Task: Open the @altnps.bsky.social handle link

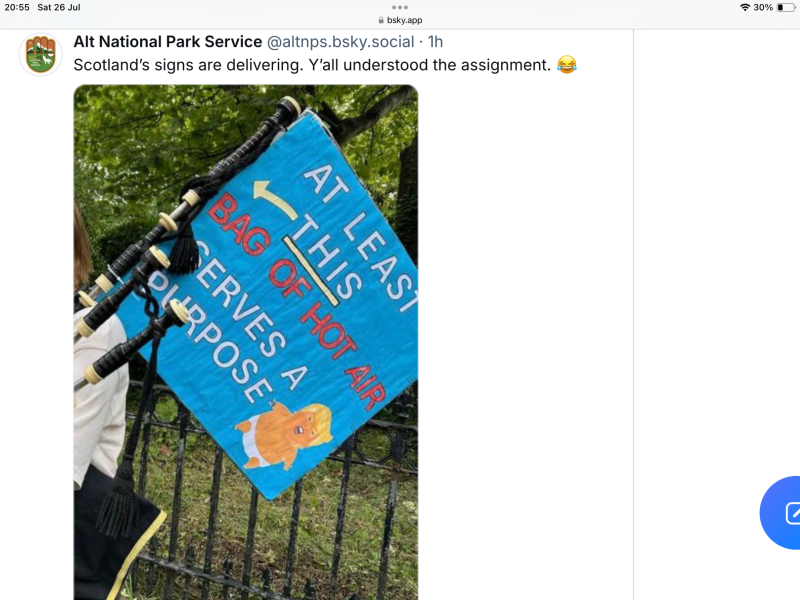Action: click(340, 41)
